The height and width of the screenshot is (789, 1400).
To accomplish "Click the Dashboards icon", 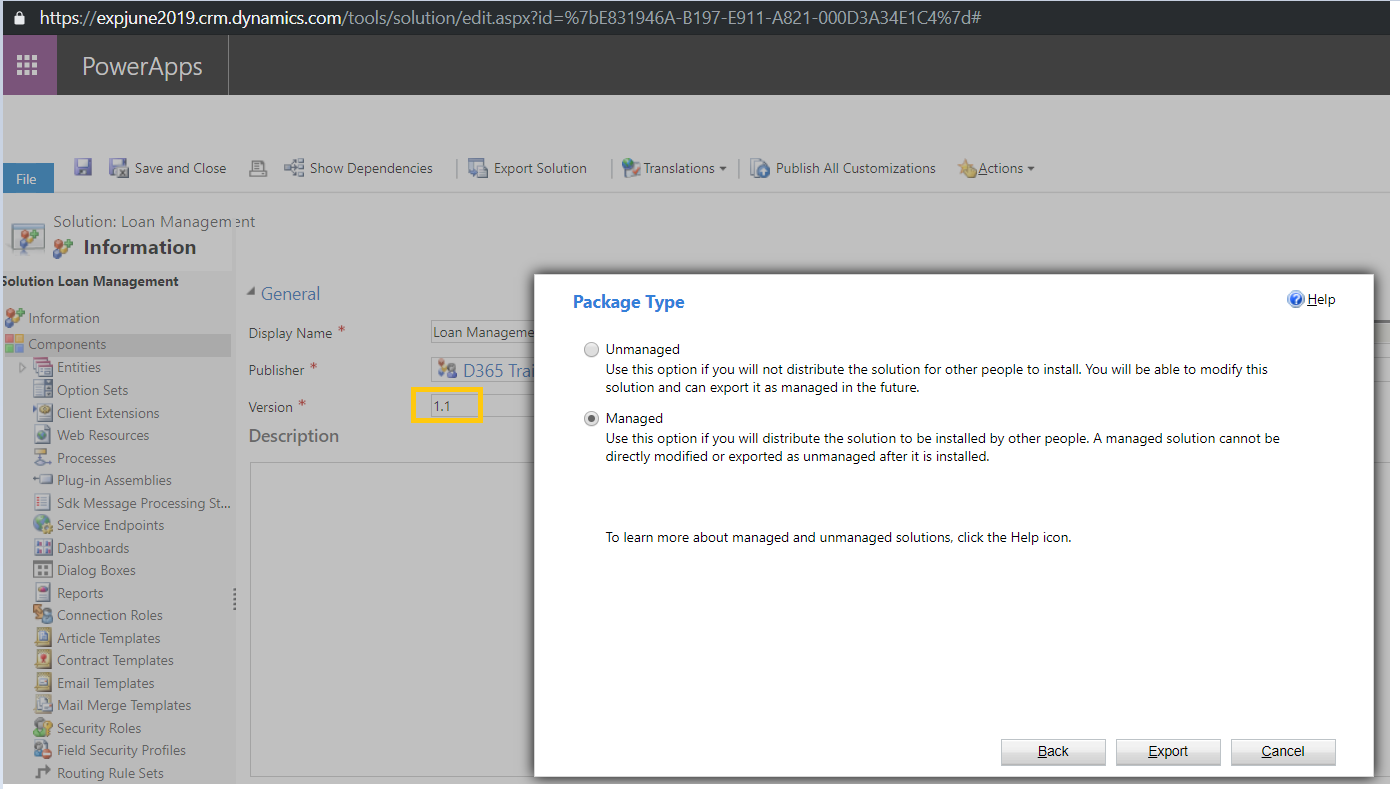I will [x=43, y=548].
